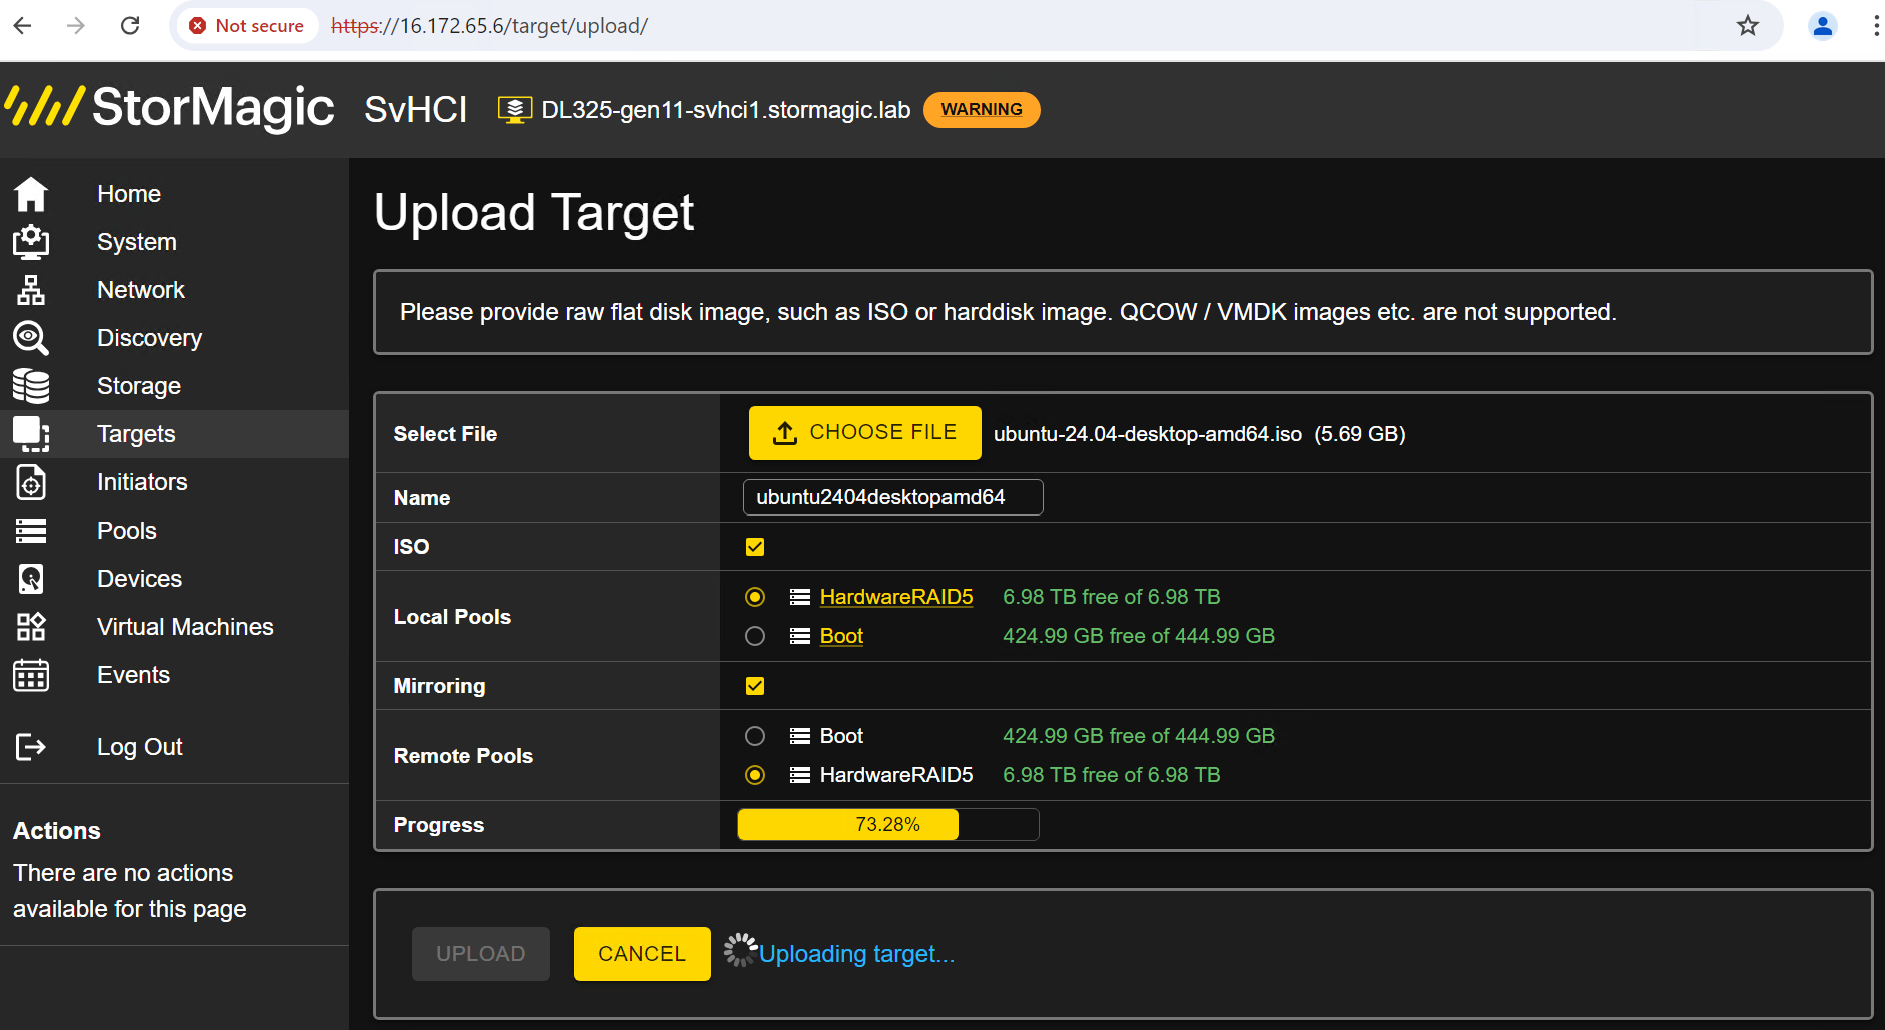This screenshot has height=1030, width=1885.
Task: Click the Targets icon in sidebar
Action: 31,434
